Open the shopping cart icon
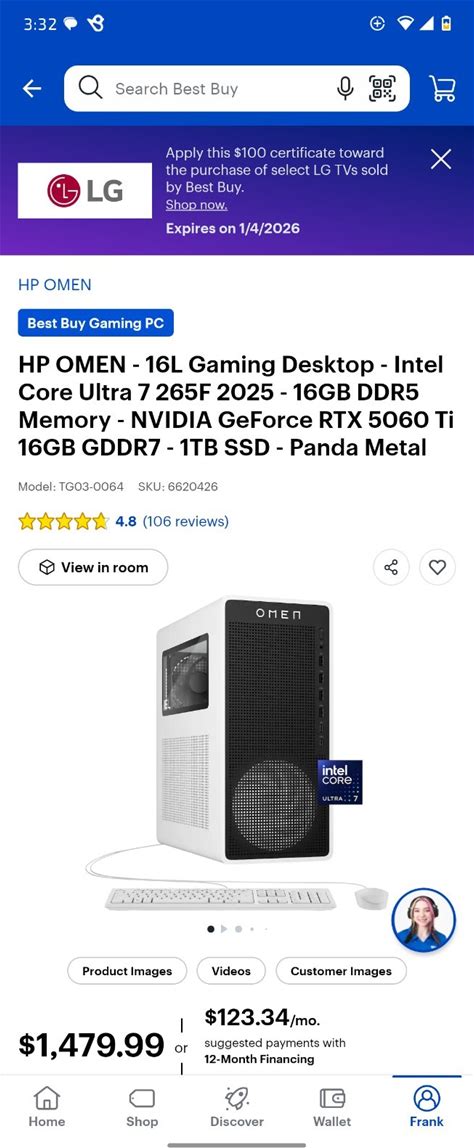474x1148 pixels. click(442, 89)
